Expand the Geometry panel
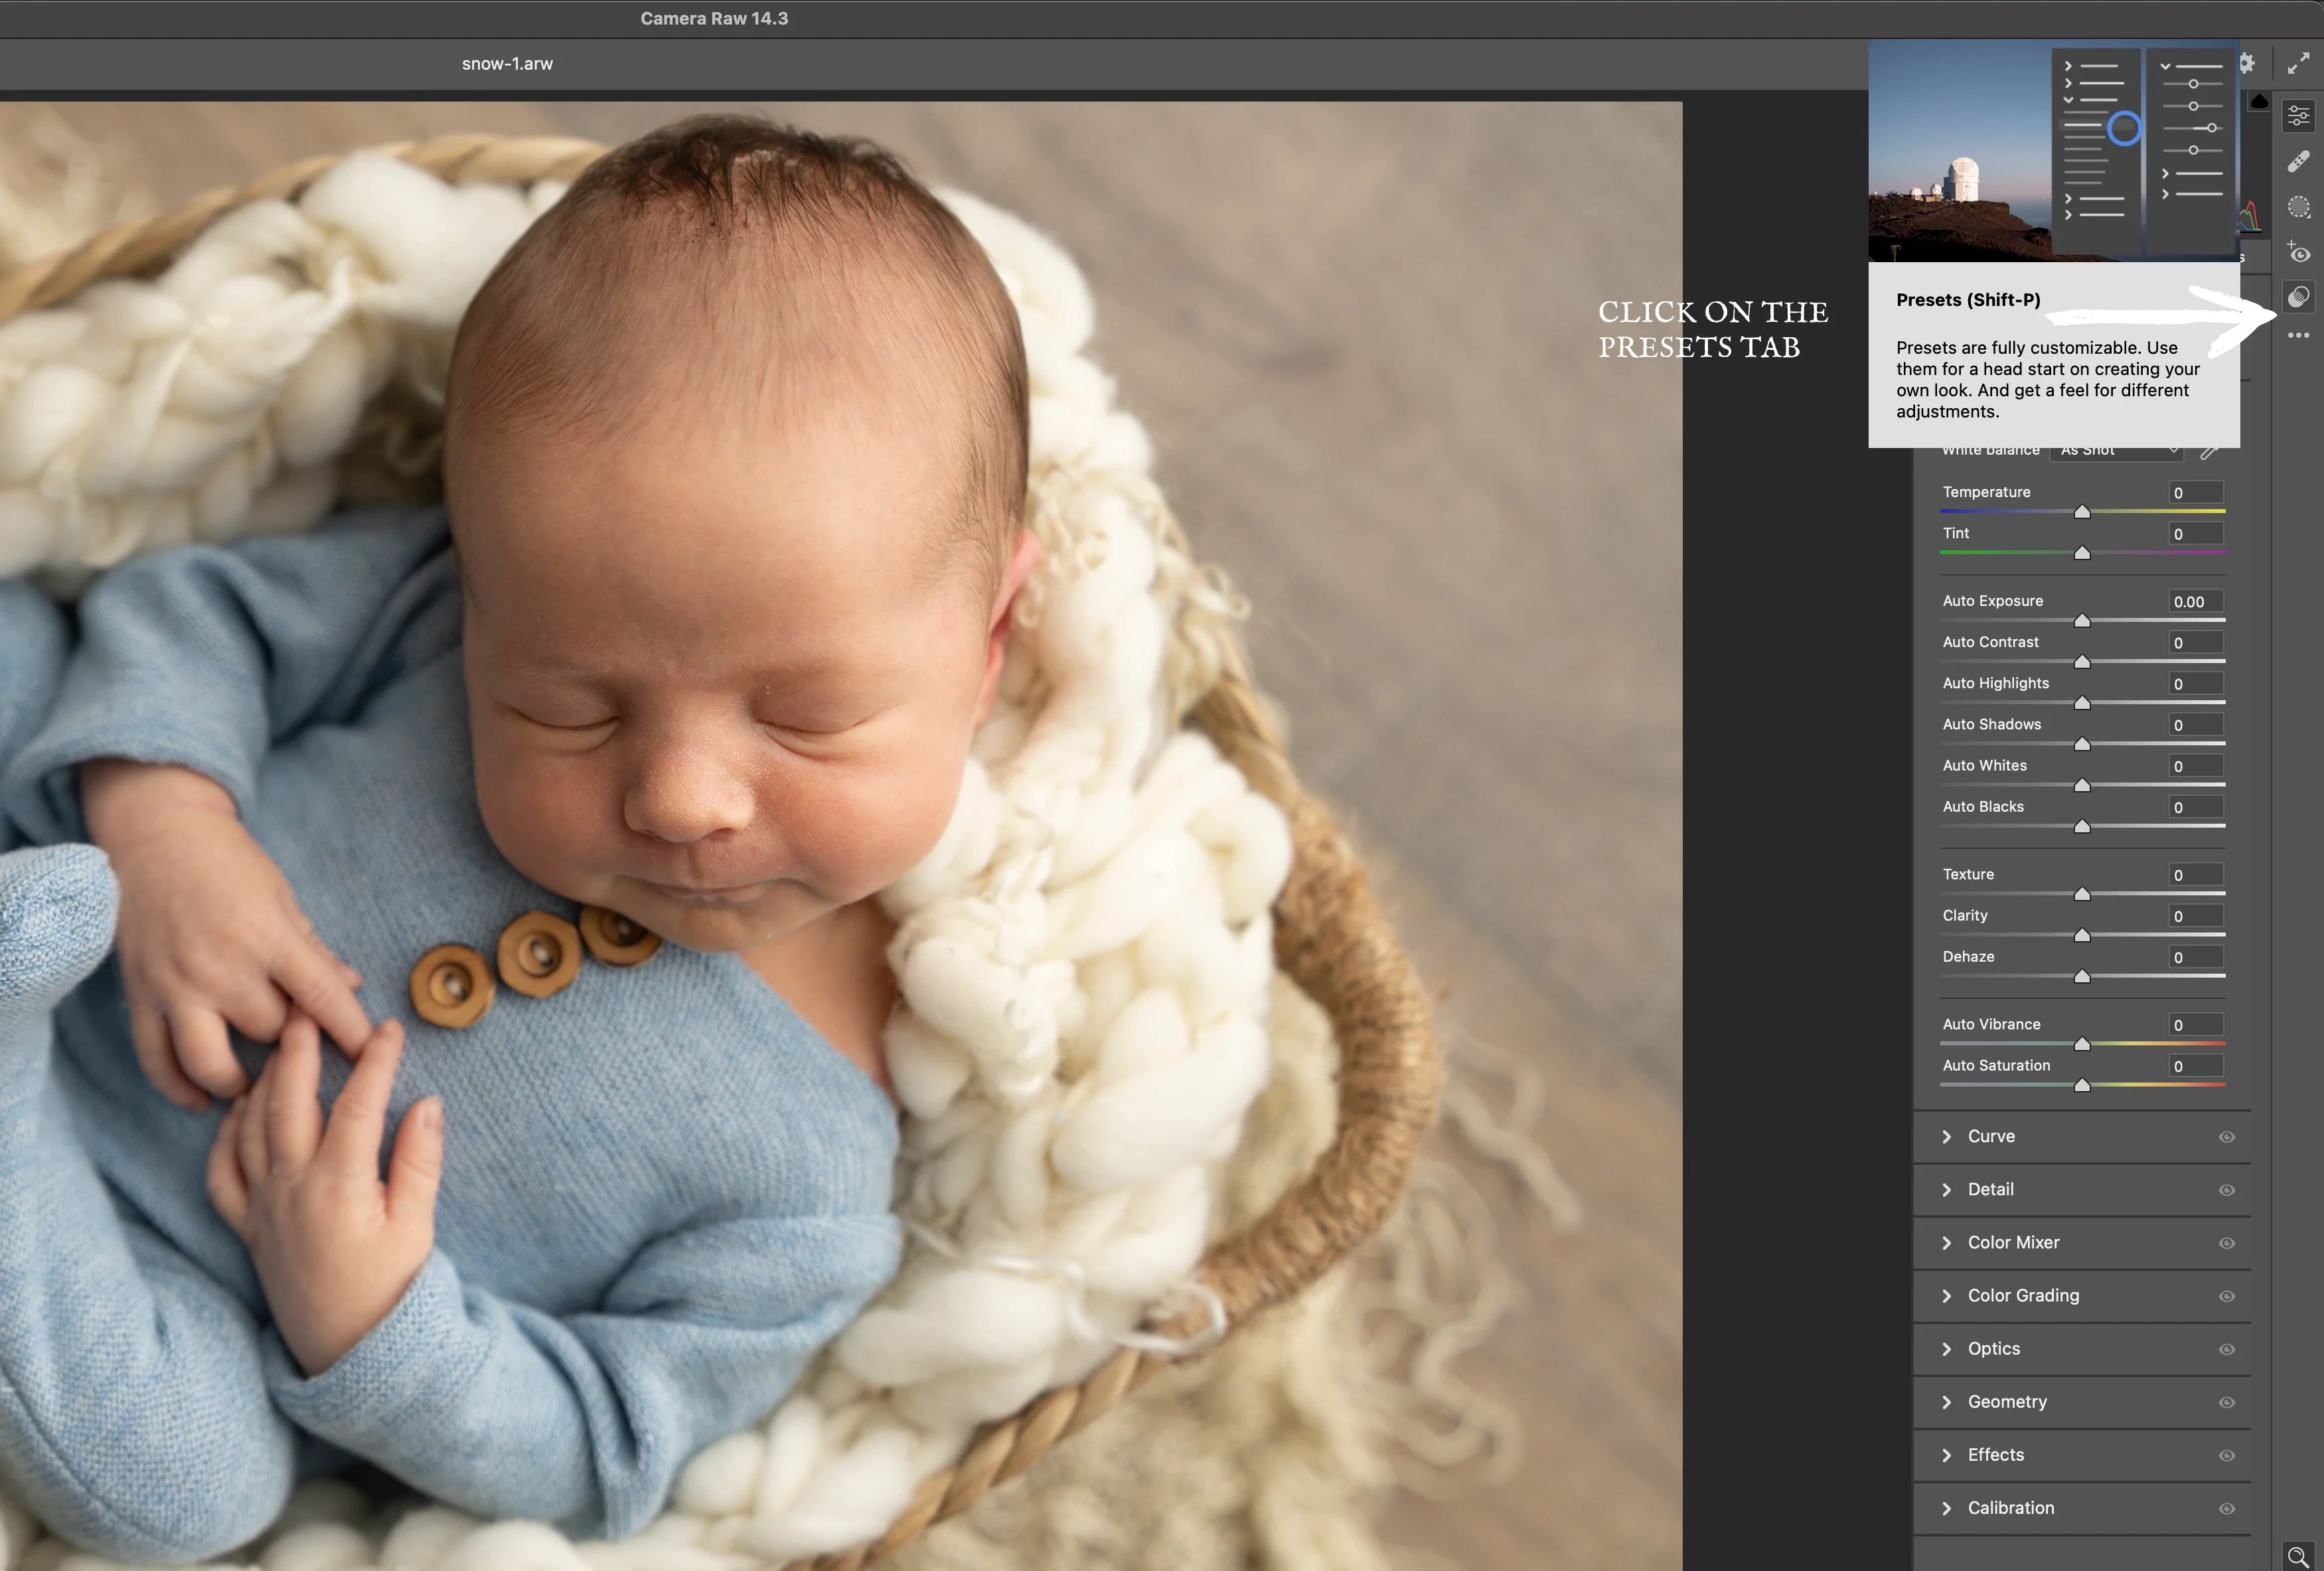Viewport: 2324px width, 1571px height. (1948, 1401)
